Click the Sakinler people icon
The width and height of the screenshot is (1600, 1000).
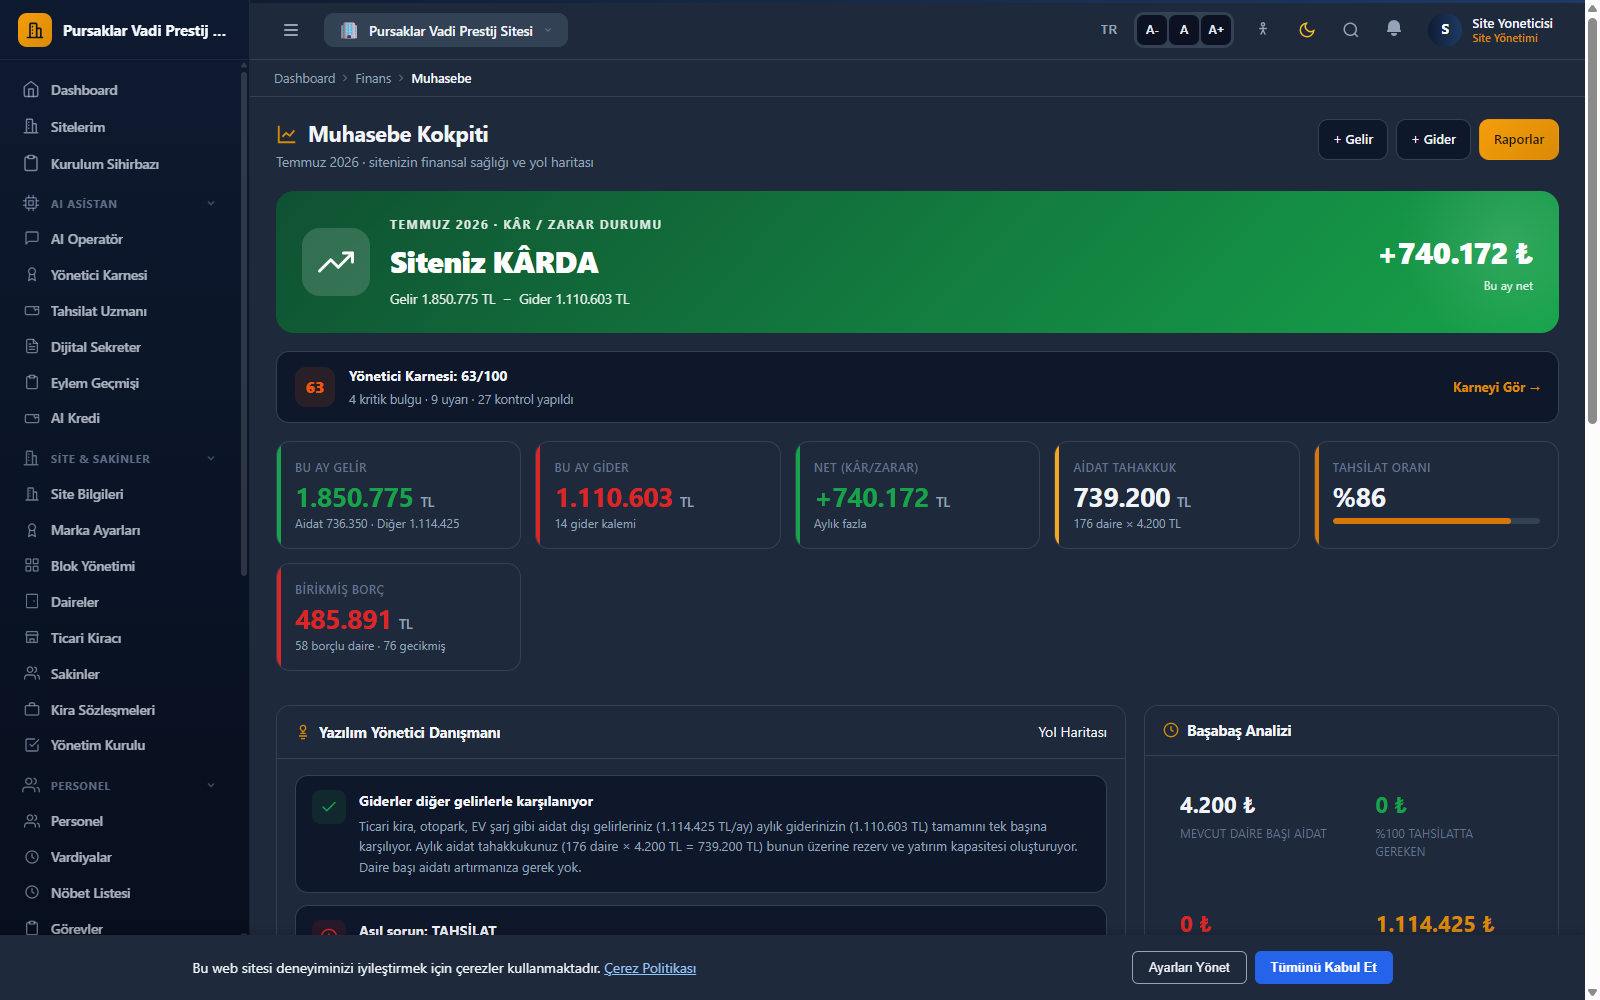[x=32, y=674]
